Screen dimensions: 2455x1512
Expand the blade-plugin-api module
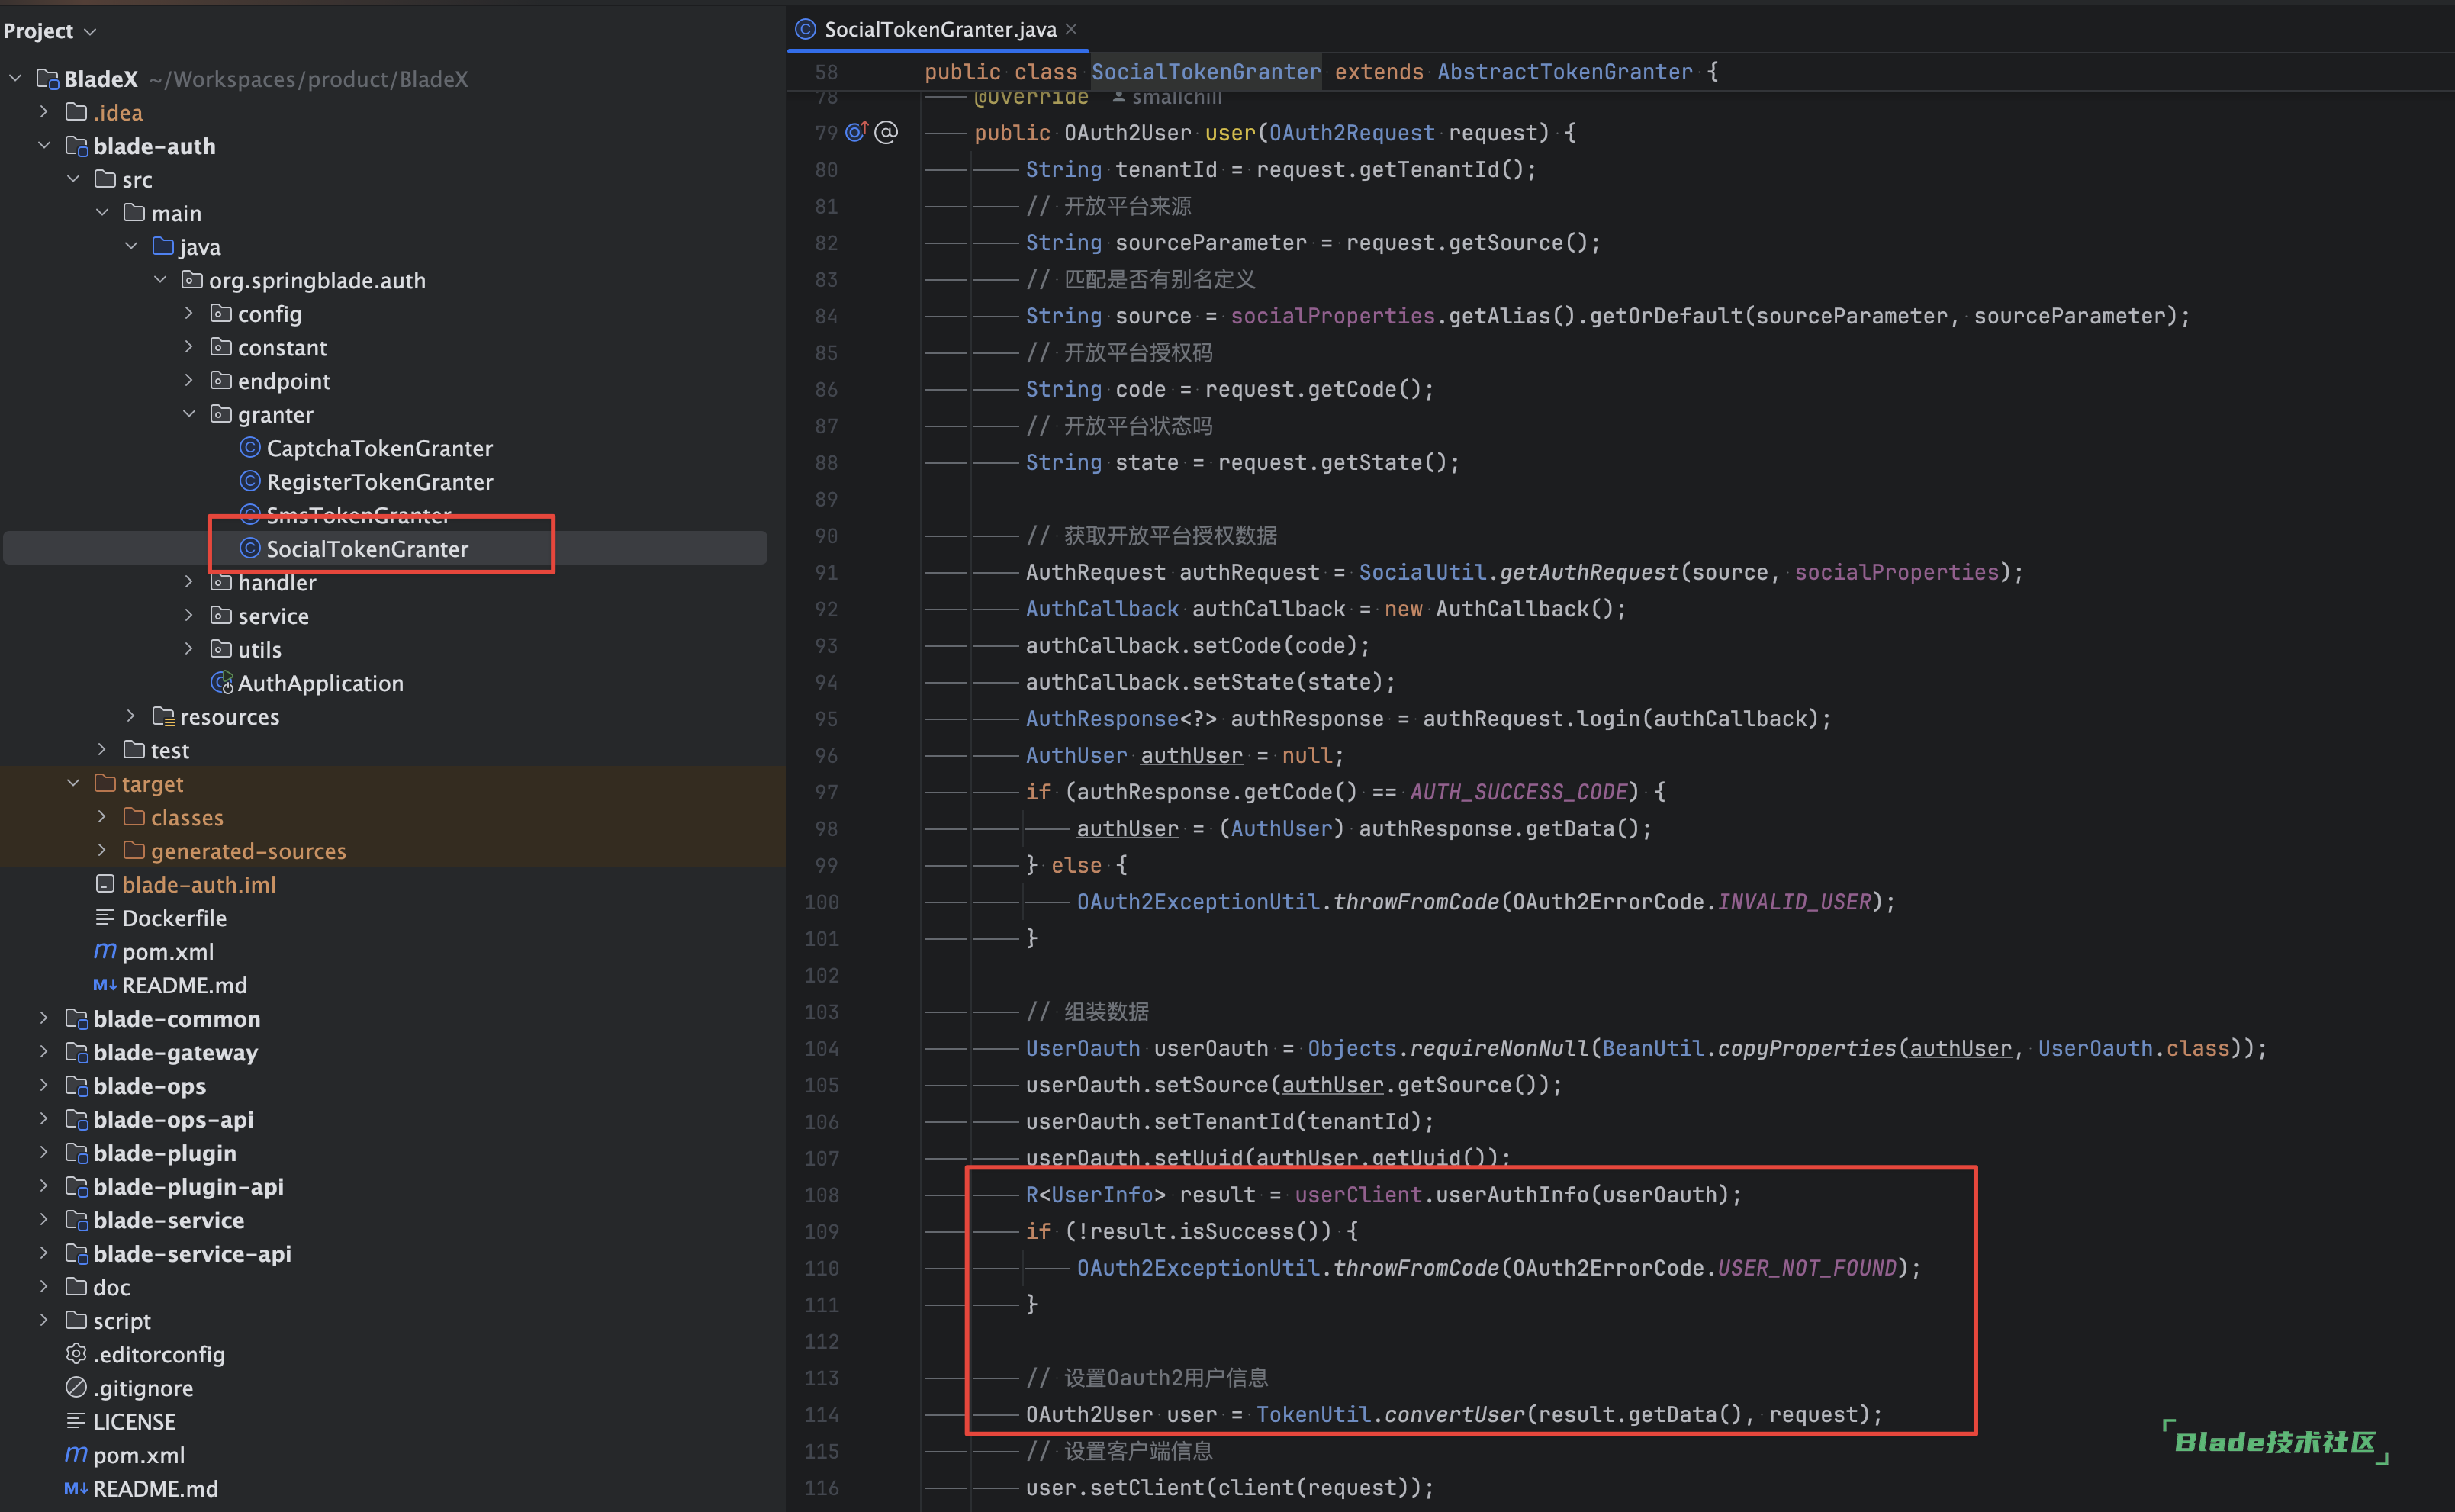click(44, 1186)
